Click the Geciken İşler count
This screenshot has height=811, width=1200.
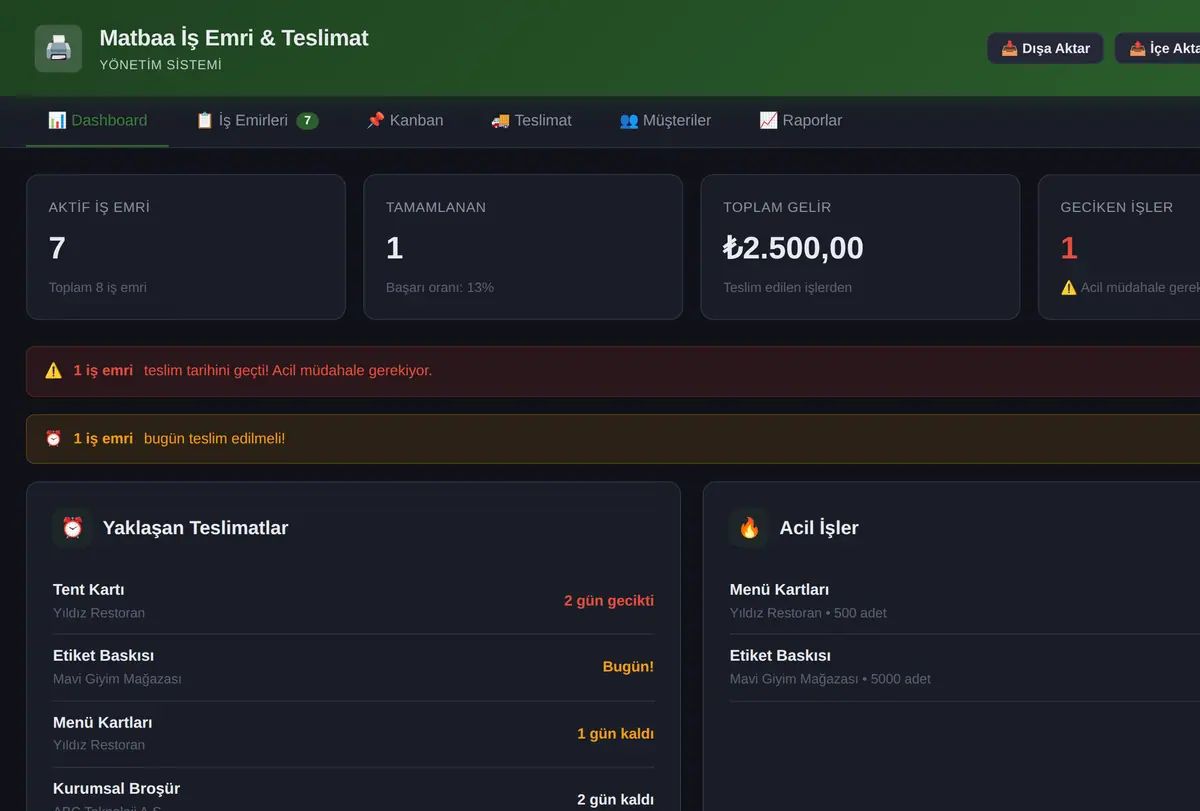point(1069,248)
